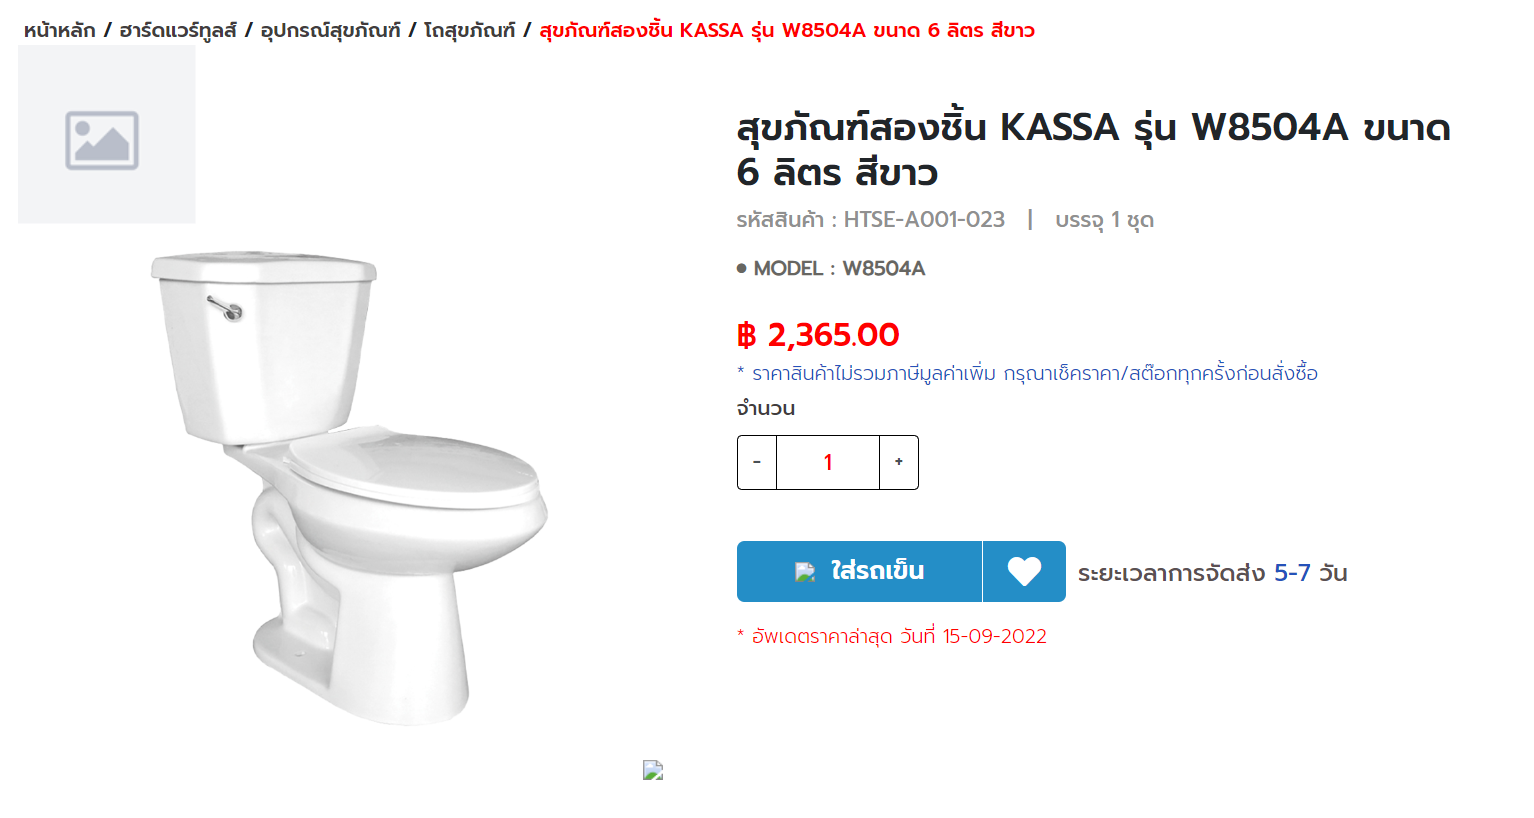This screenshot has width=1534, height=818.
Task: Add product to wishlist with heart icon
Action: click(1024, 571)
